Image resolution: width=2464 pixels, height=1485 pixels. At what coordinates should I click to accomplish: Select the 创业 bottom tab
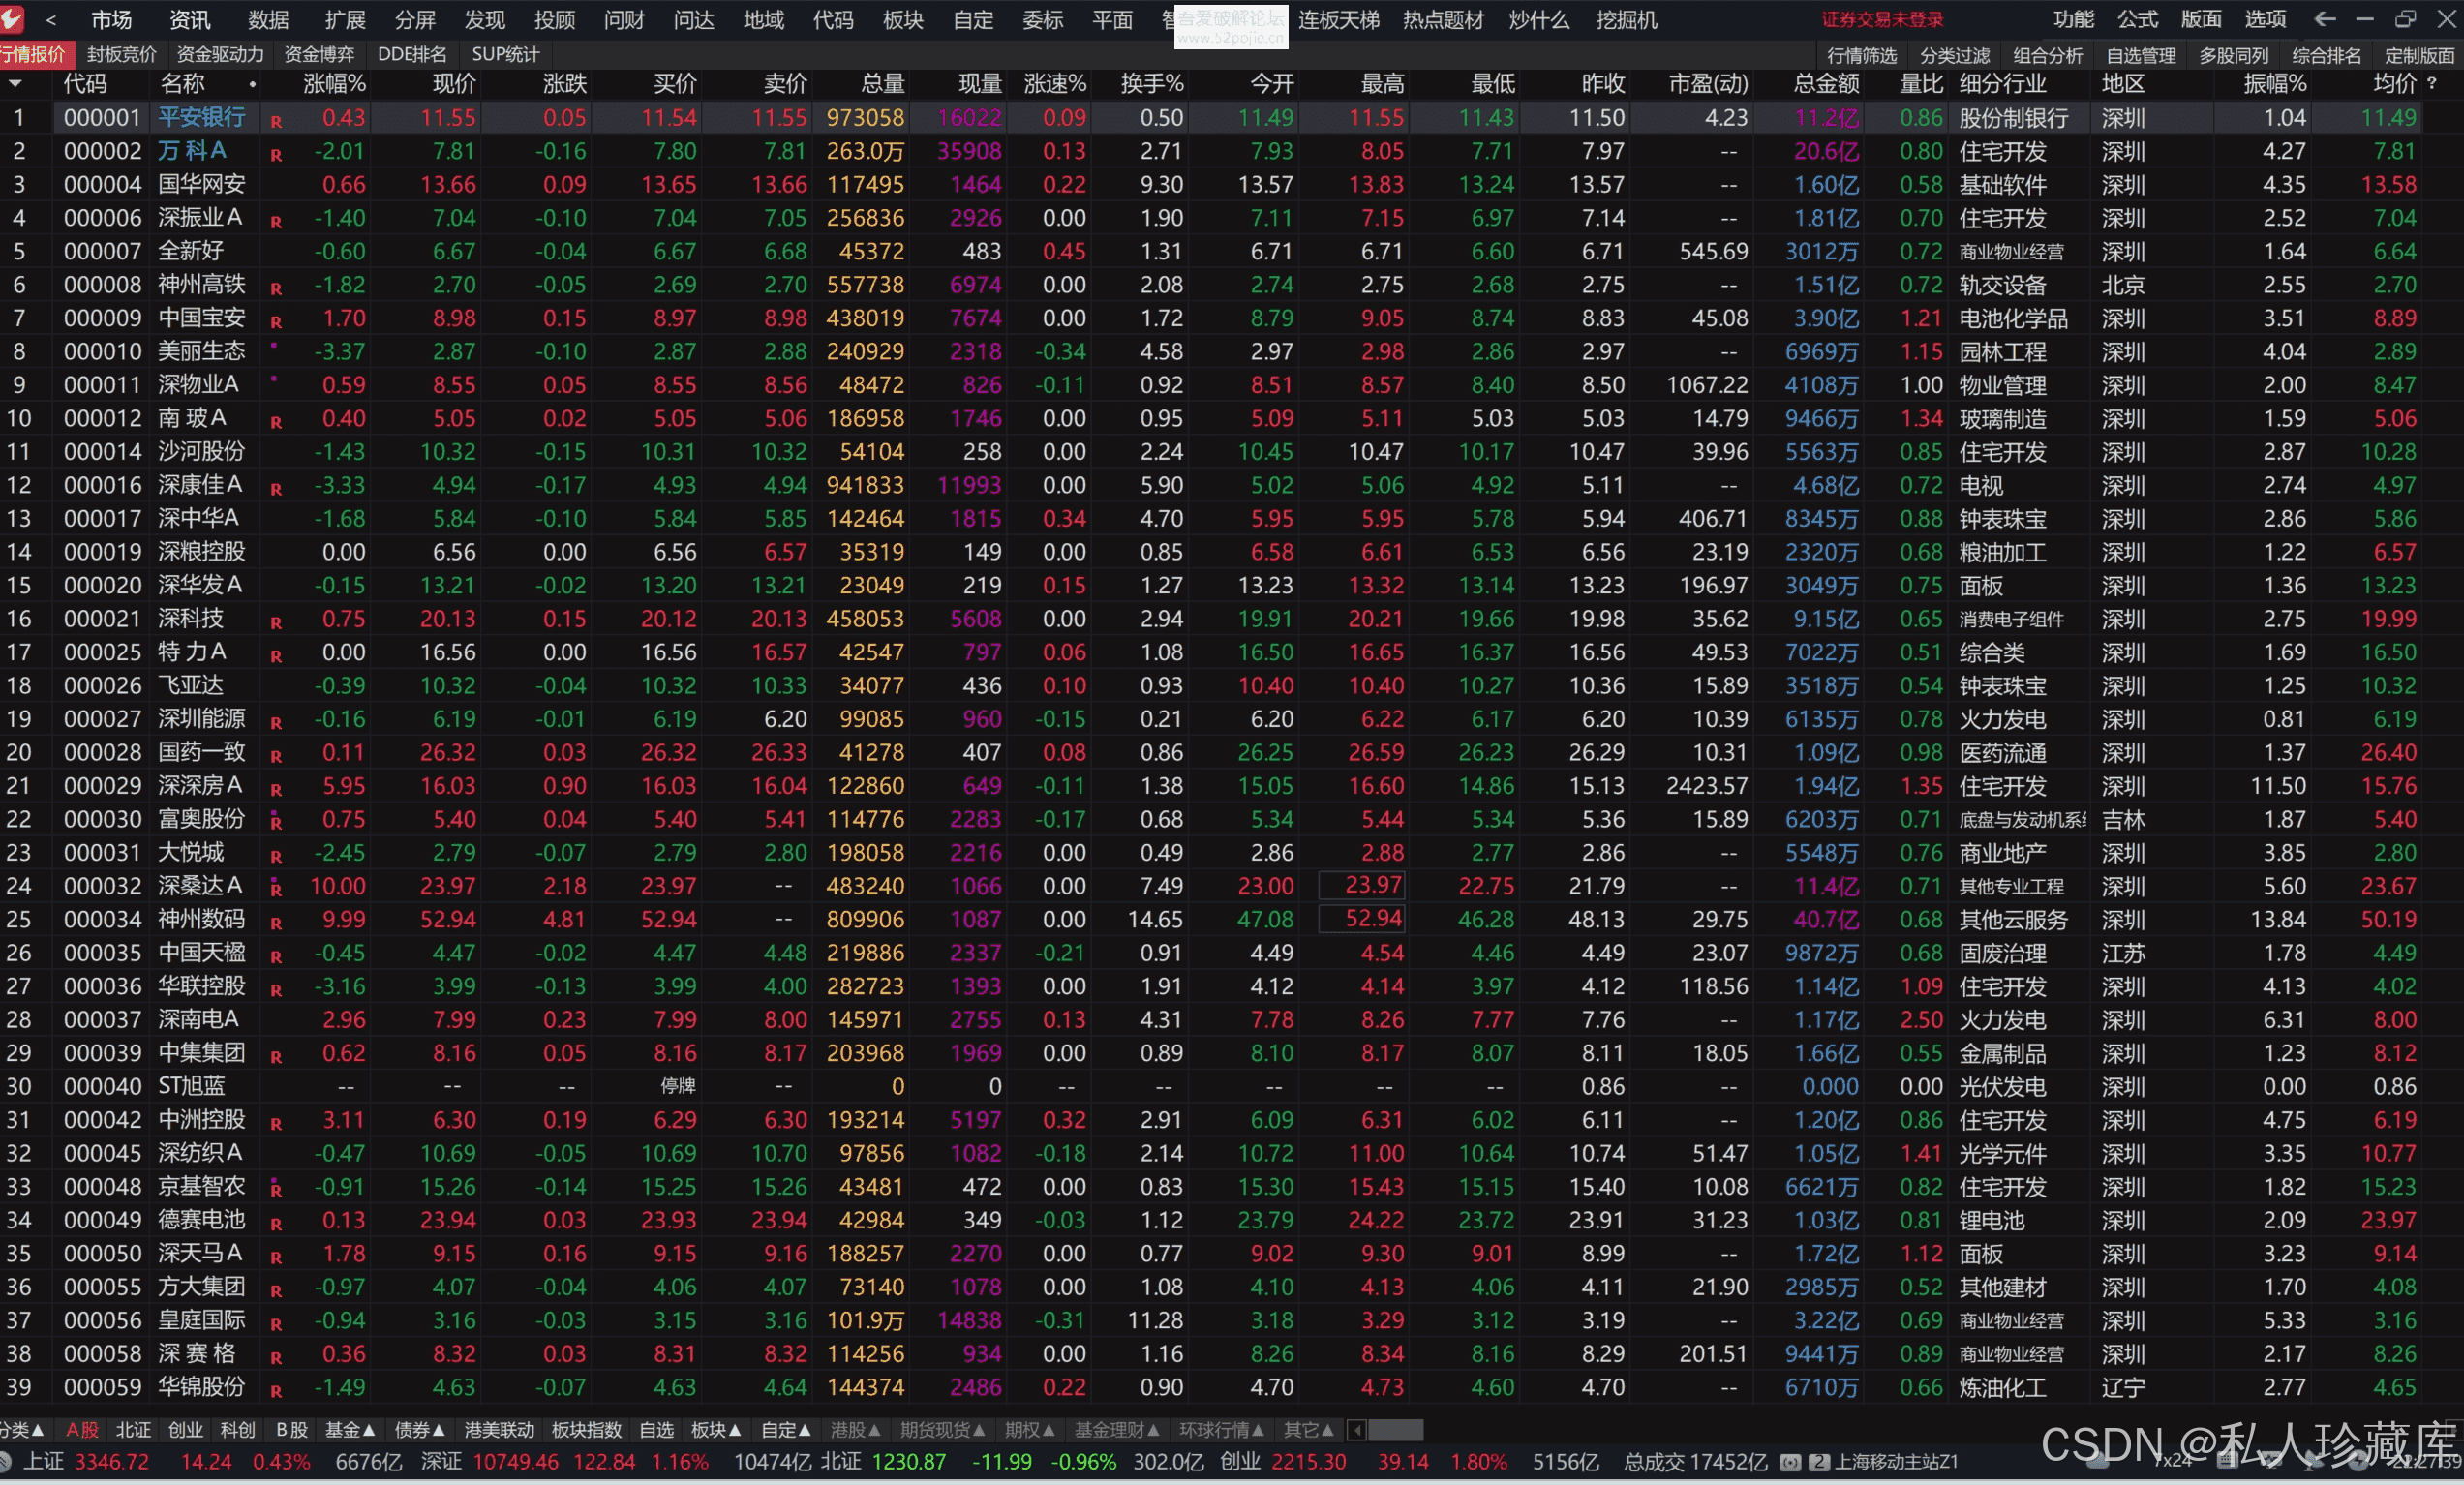point(186,1430)
